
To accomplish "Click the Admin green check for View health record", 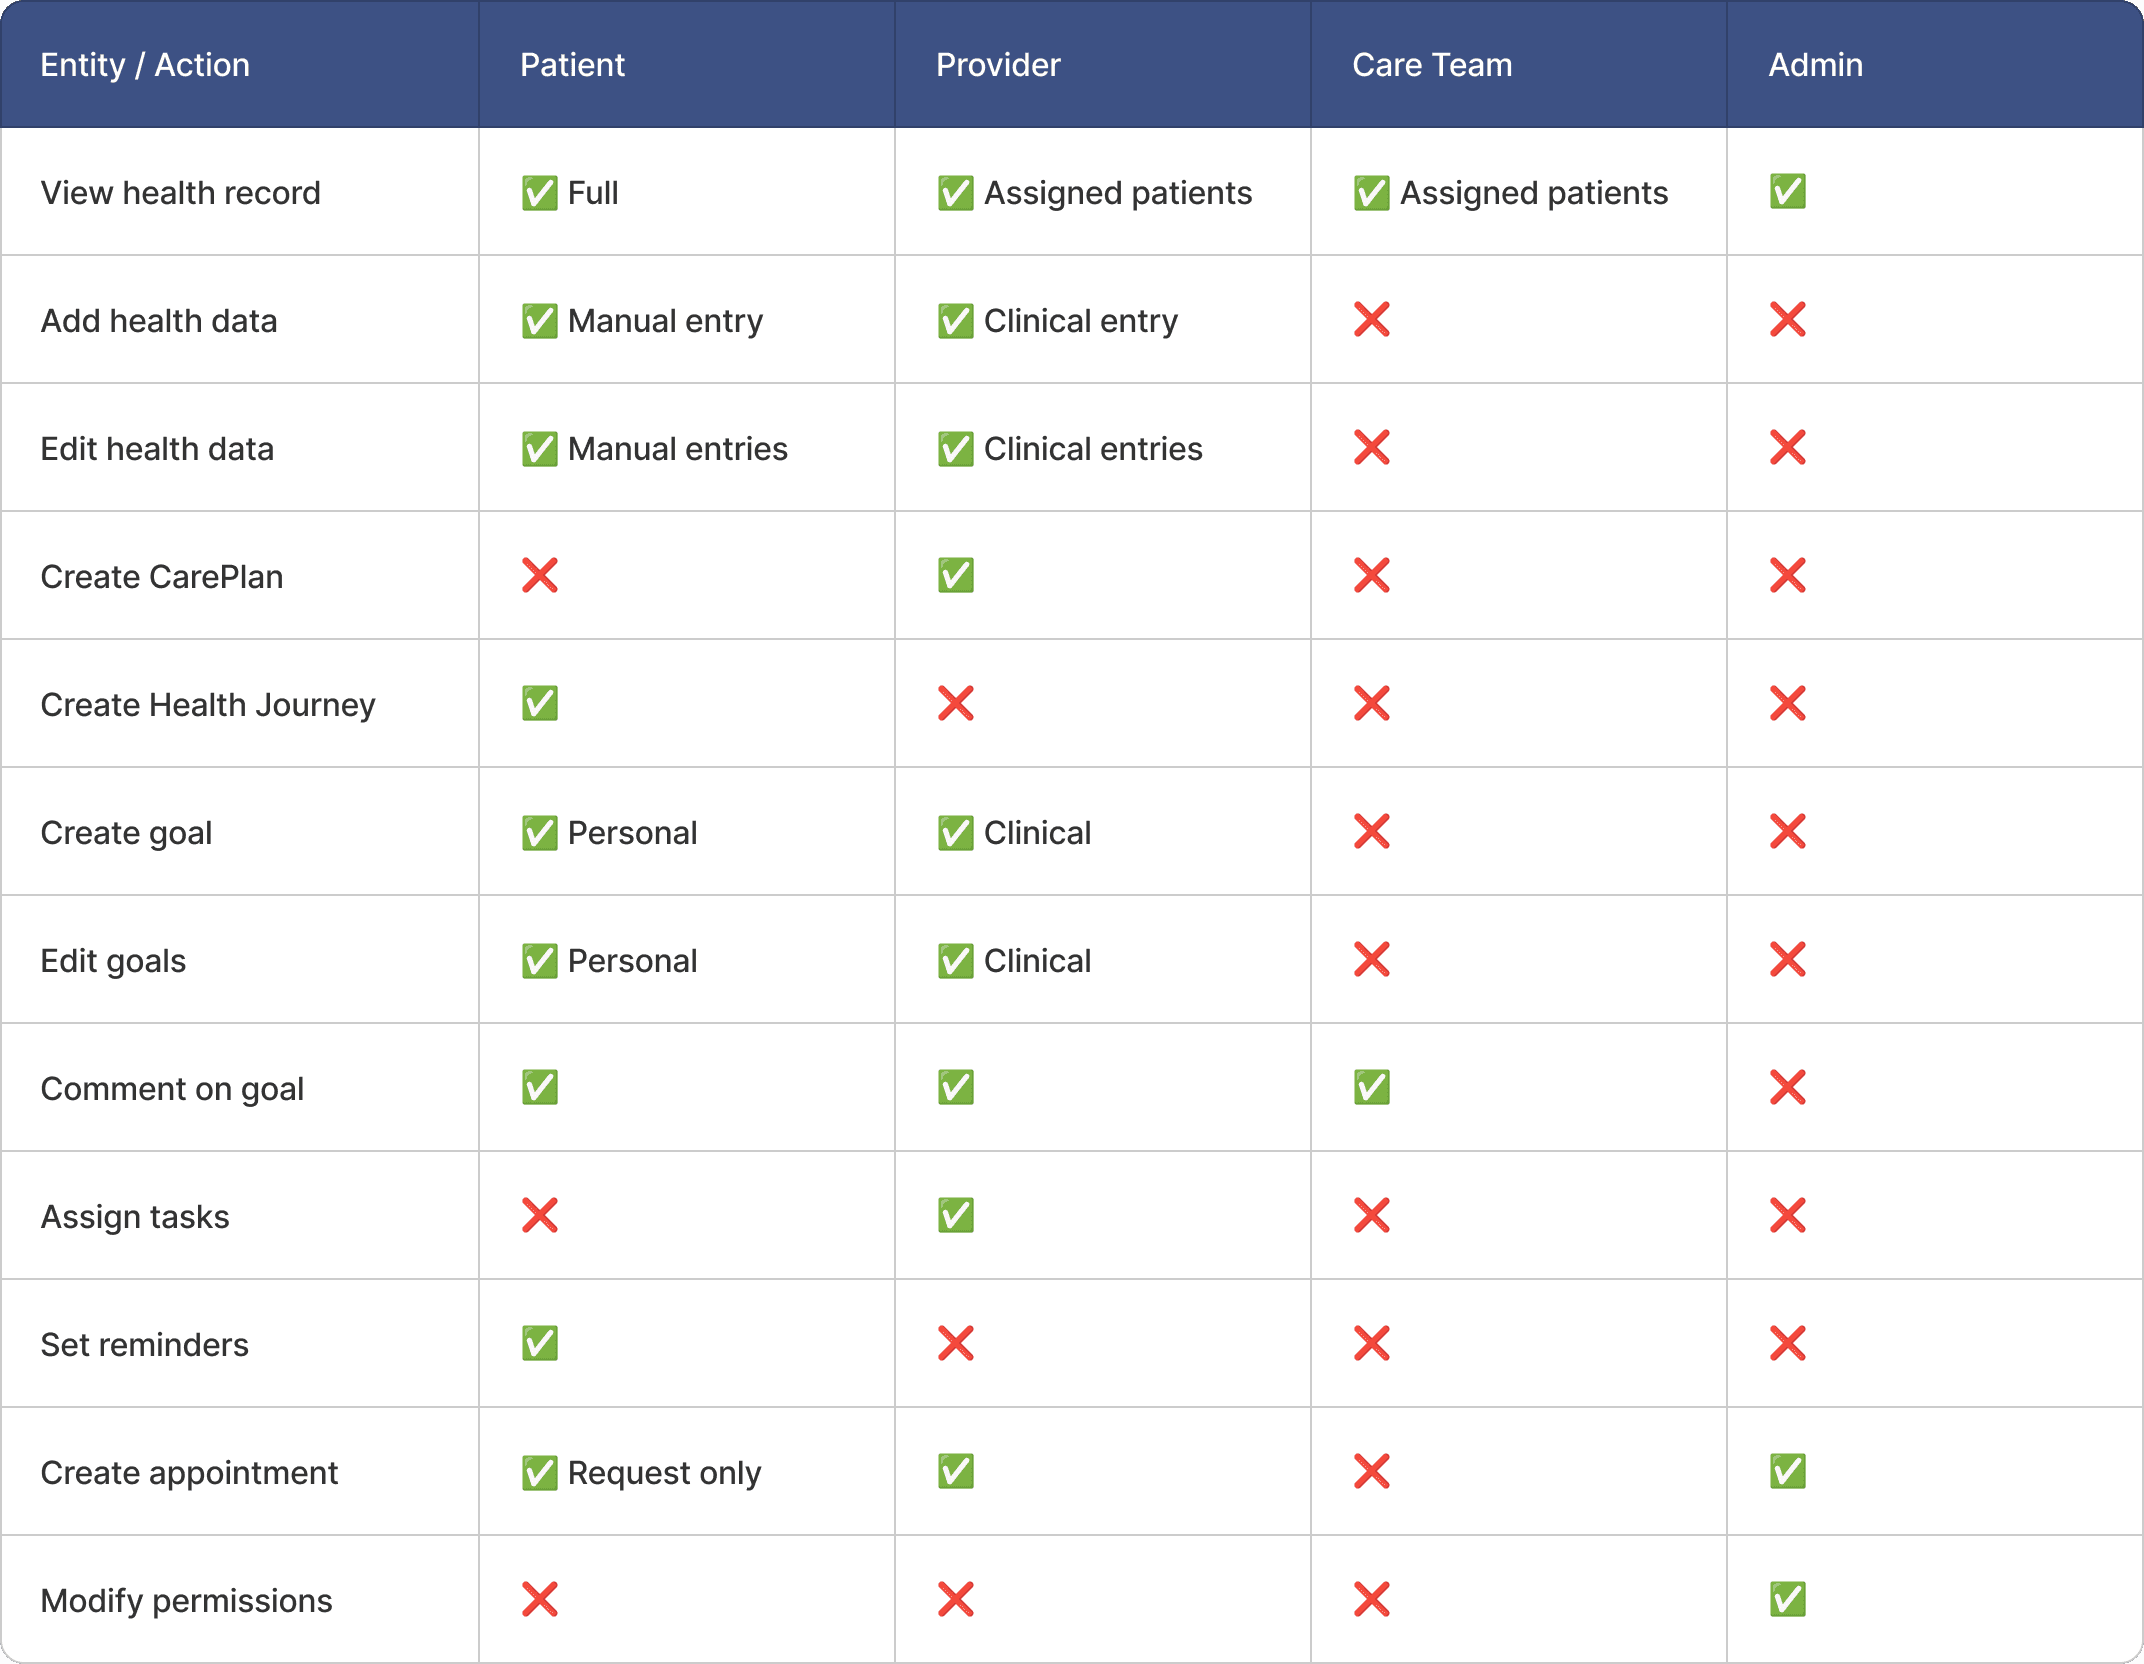I will (1787, 191).
